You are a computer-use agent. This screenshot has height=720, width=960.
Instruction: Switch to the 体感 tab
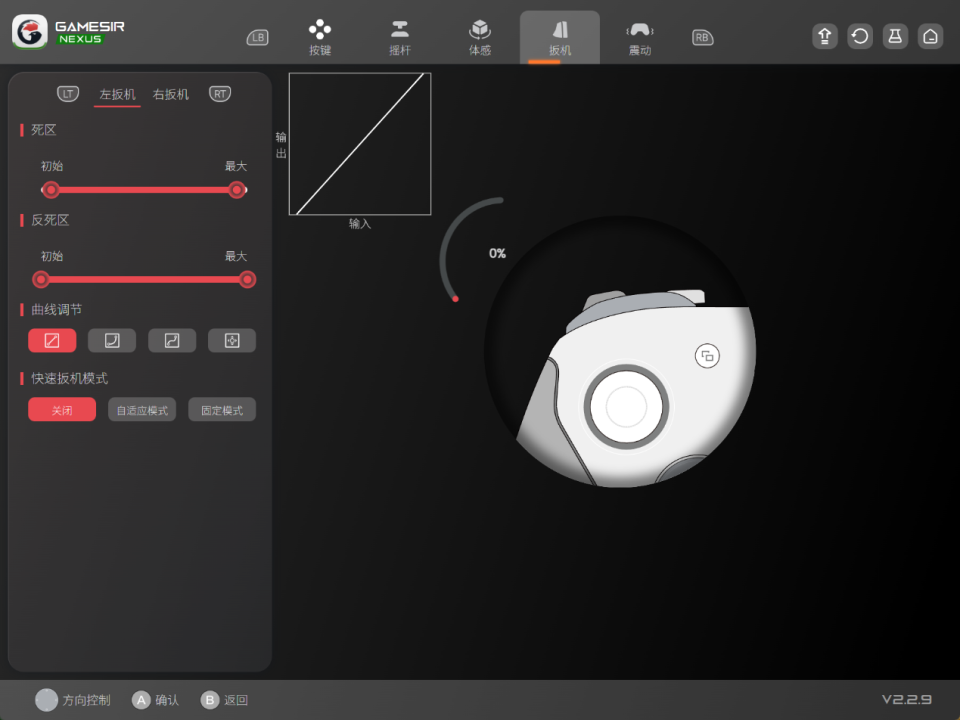coord(480,38)
